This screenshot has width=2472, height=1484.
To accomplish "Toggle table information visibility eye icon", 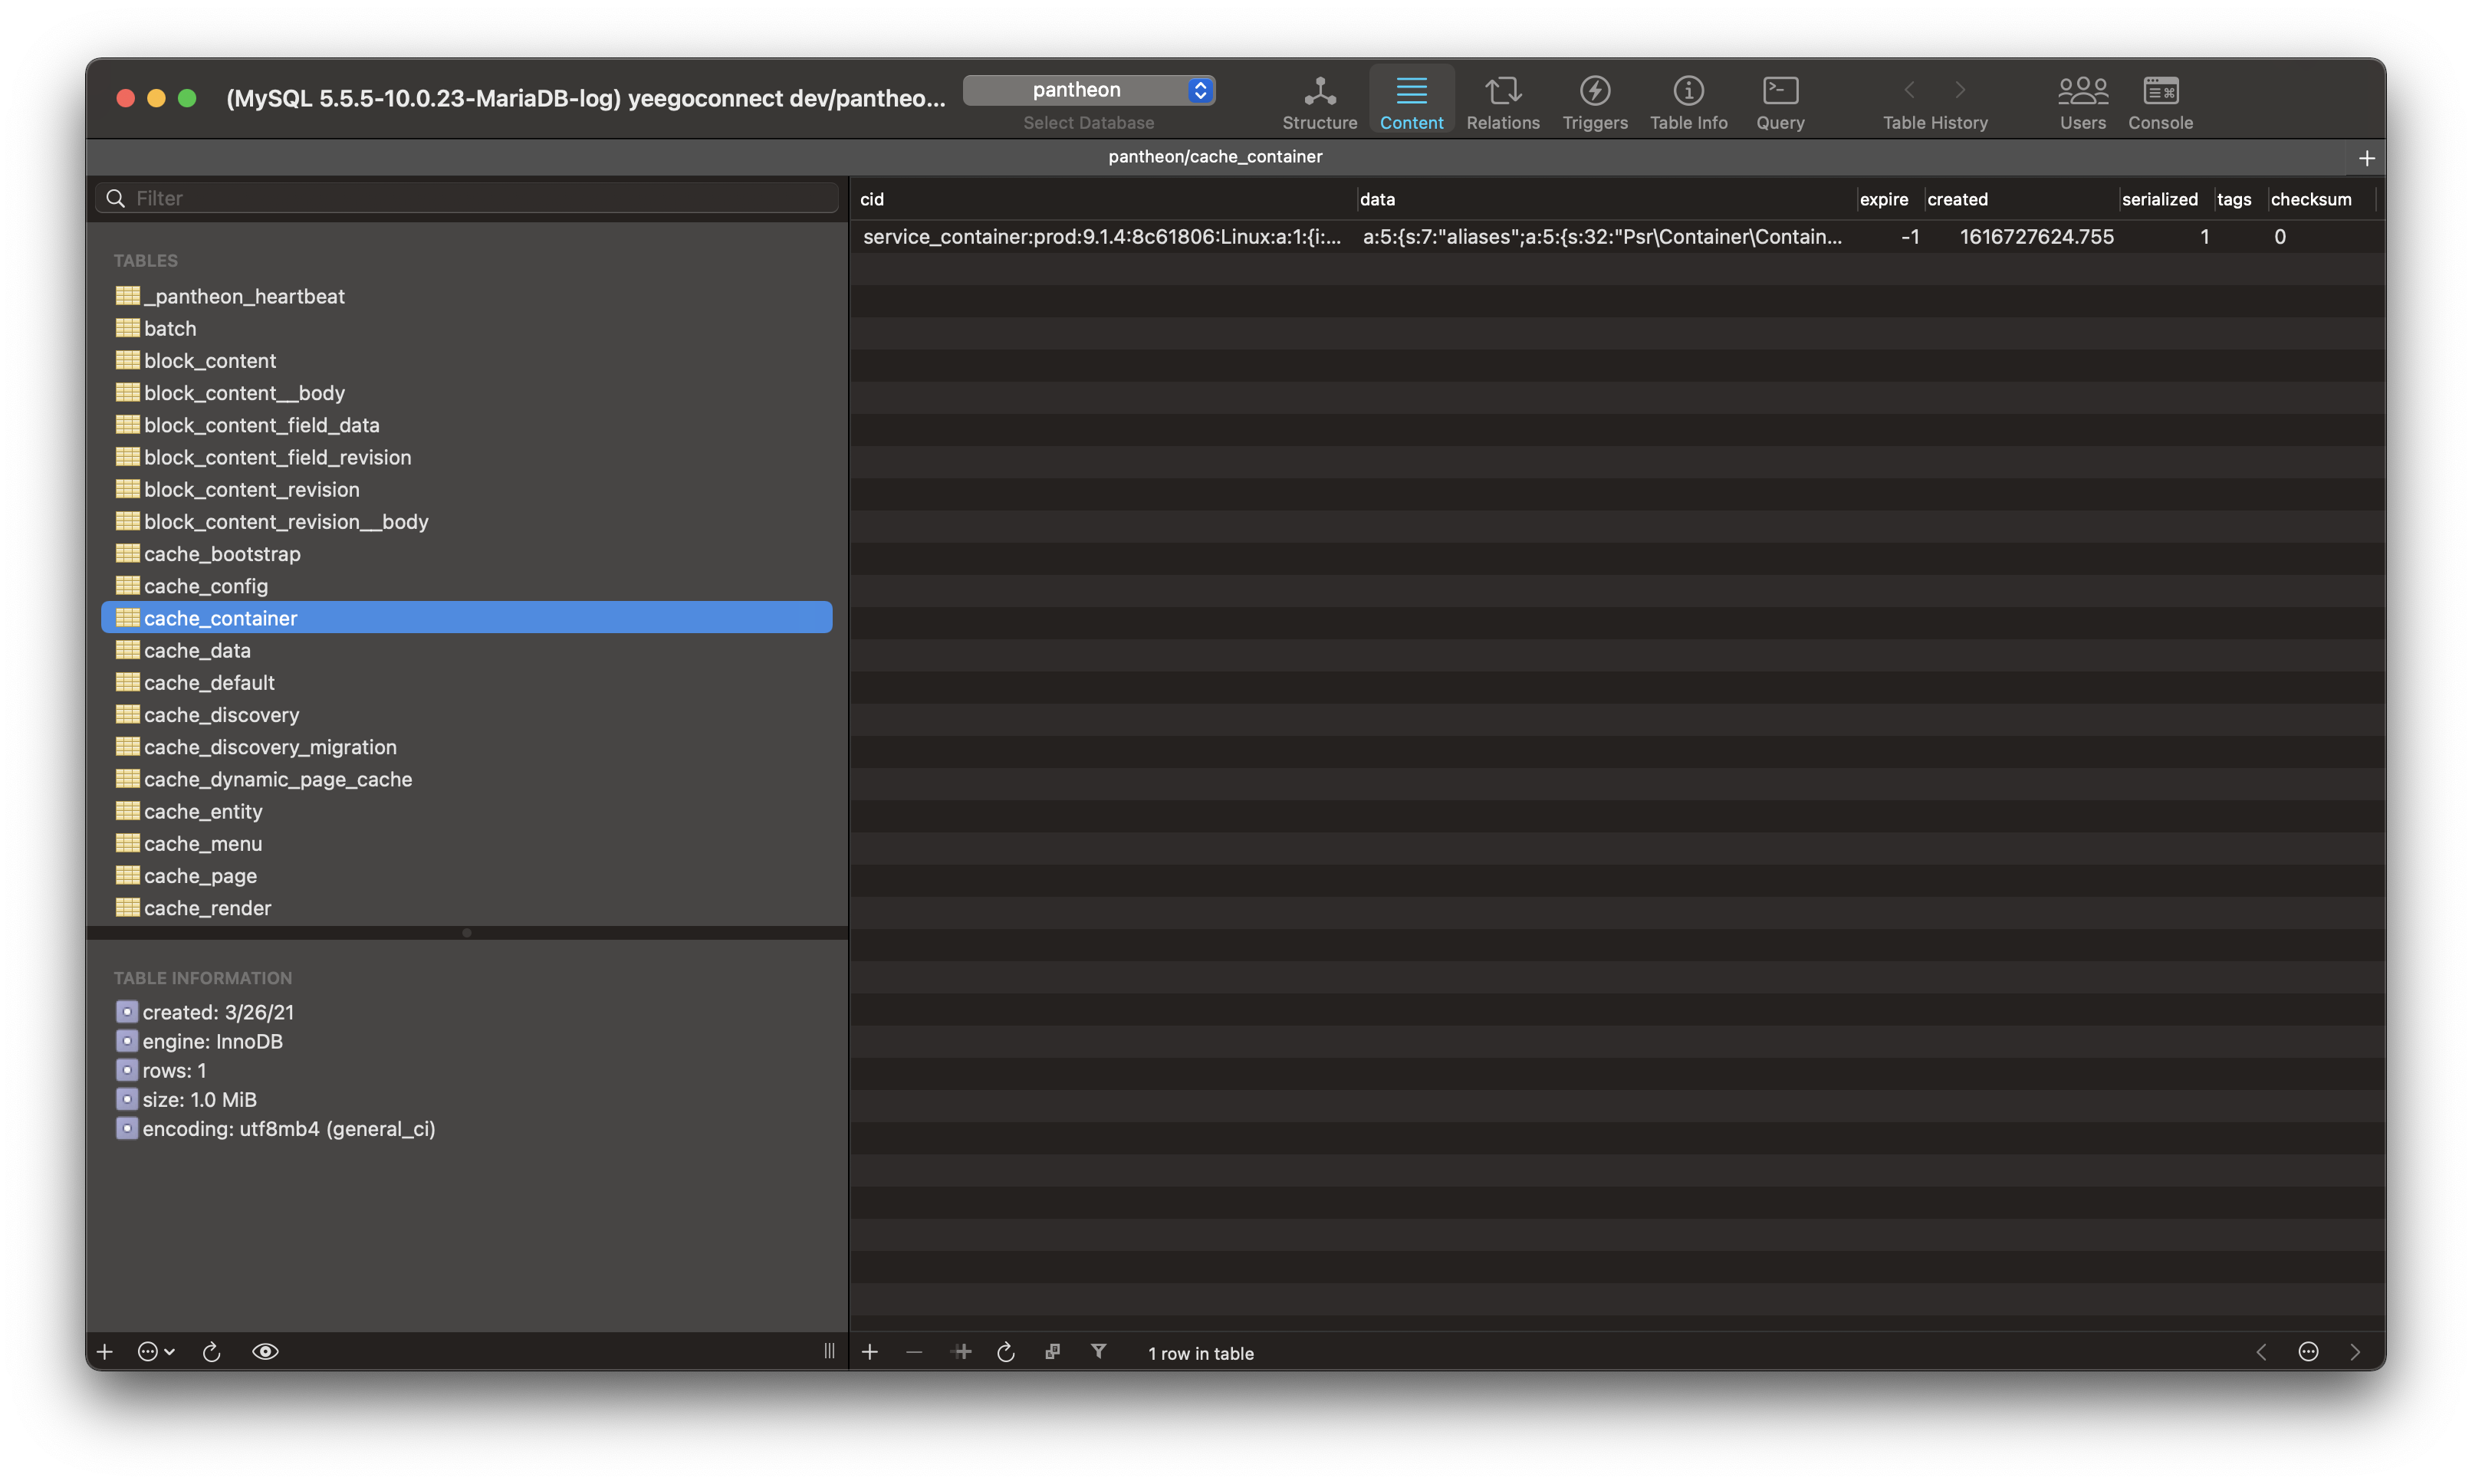I will click(x=265, y=1351).
